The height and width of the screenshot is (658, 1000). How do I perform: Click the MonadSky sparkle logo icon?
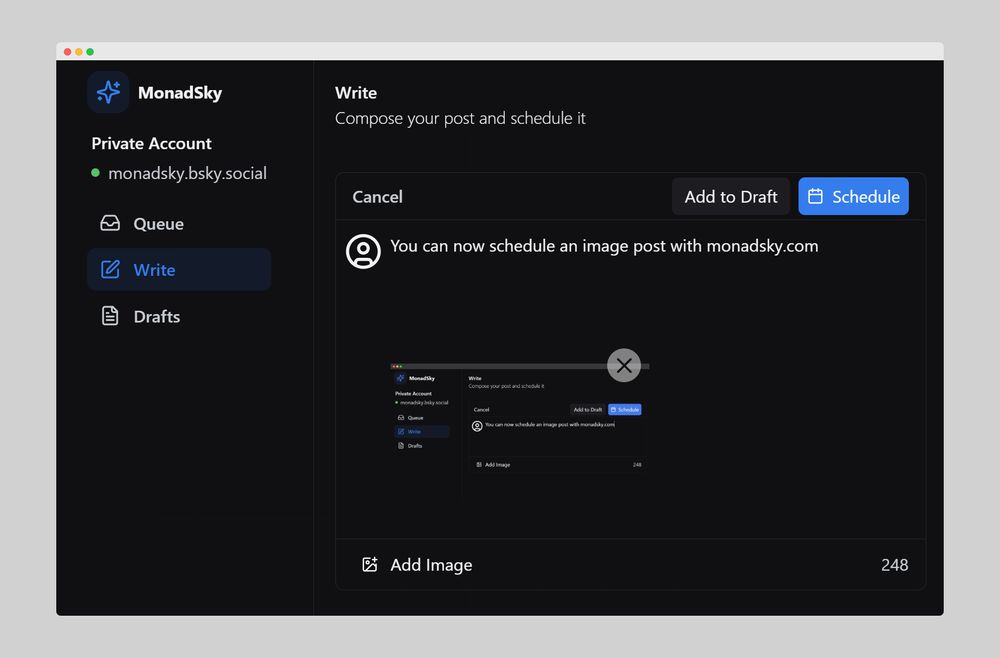point(108,92)
